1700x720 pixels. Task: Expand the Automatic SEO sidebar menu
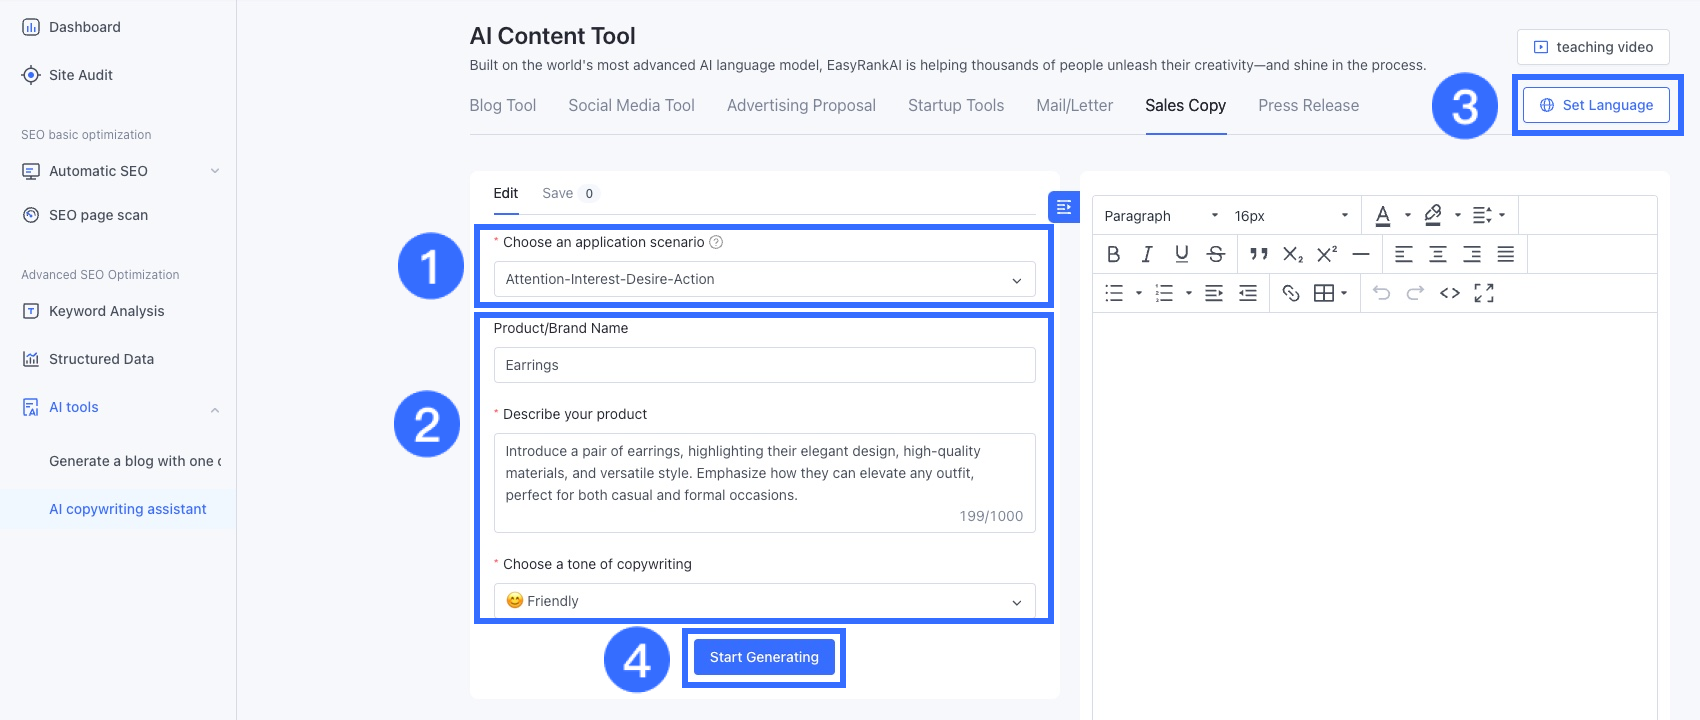tap(120, 171)
